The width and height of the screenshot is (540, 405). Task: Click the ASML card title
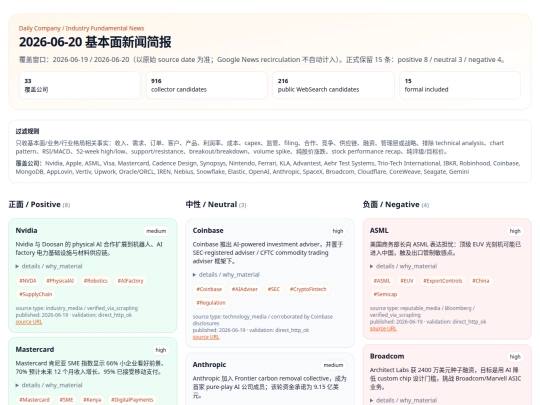pos(379,230)
